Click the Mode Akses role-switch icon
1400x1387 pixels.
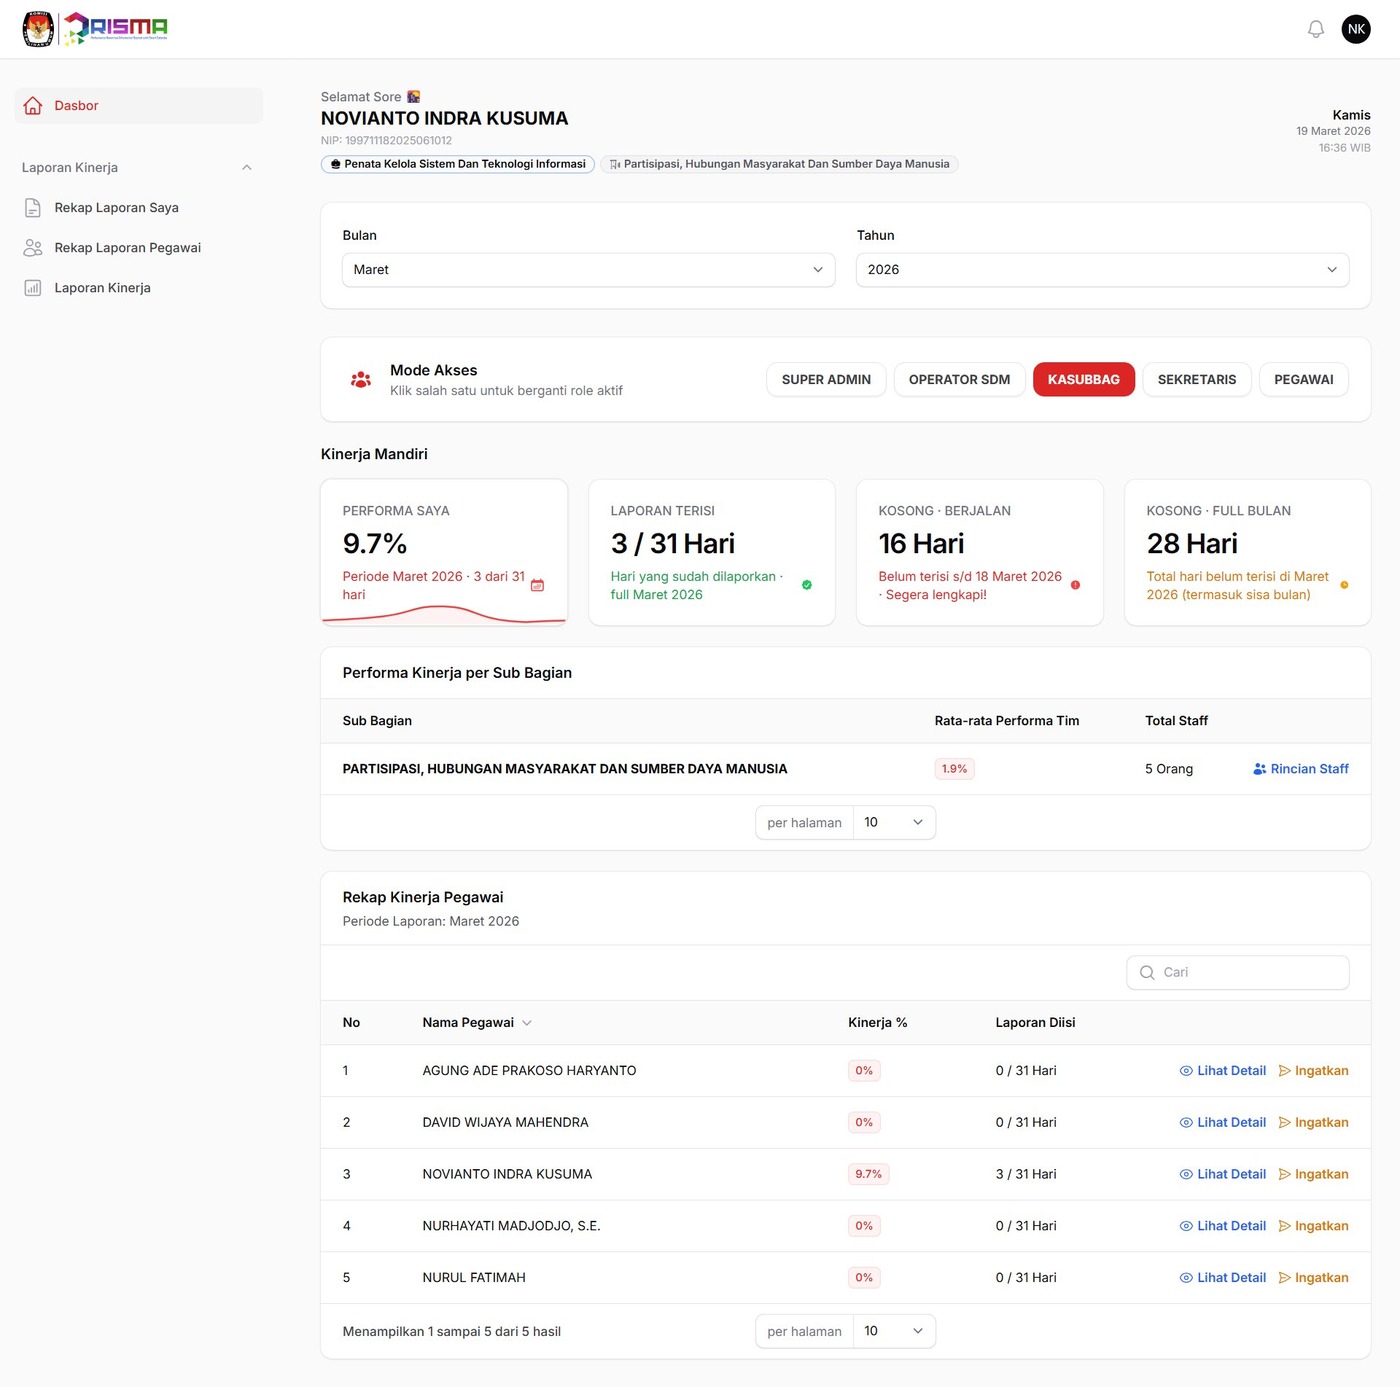pos(360,379)
